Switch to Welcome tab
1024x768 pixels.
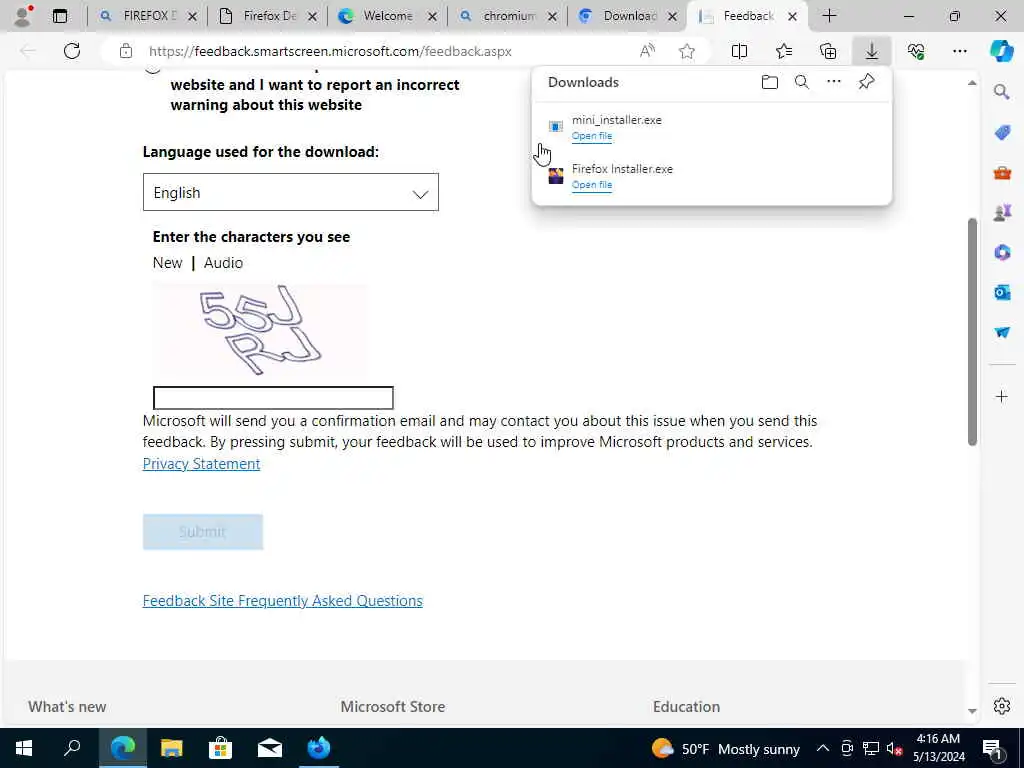[387, 16]
